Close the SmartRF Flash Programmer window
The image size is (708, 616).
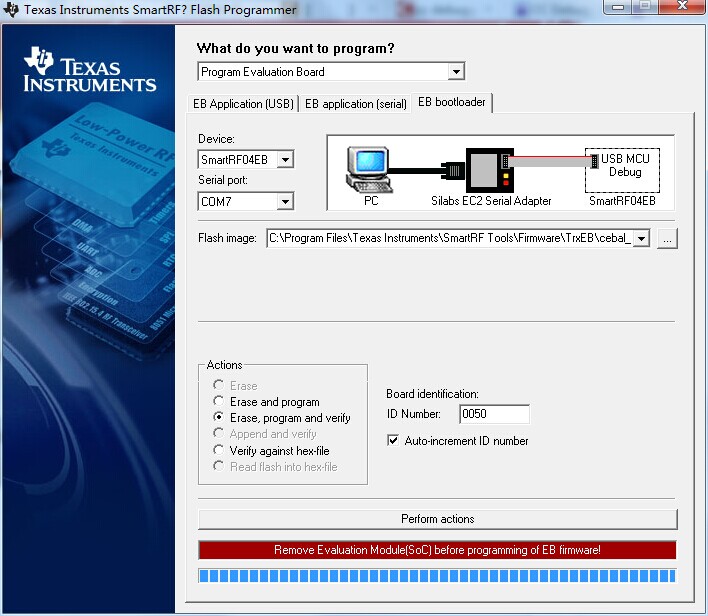tap(682, 6)
